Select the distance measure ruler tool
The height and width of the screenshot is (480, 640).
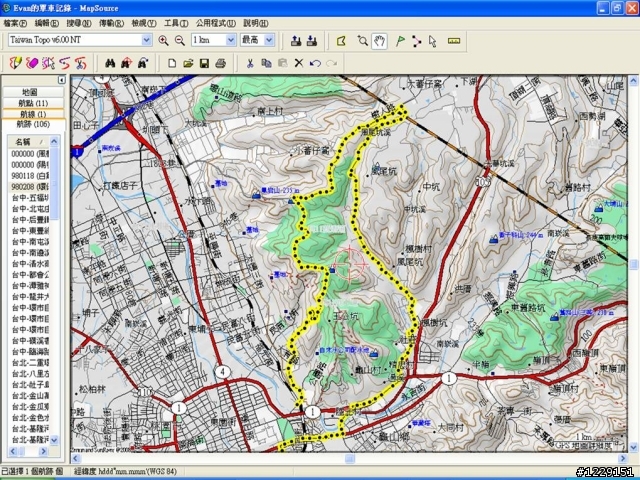tap(454, 41)
